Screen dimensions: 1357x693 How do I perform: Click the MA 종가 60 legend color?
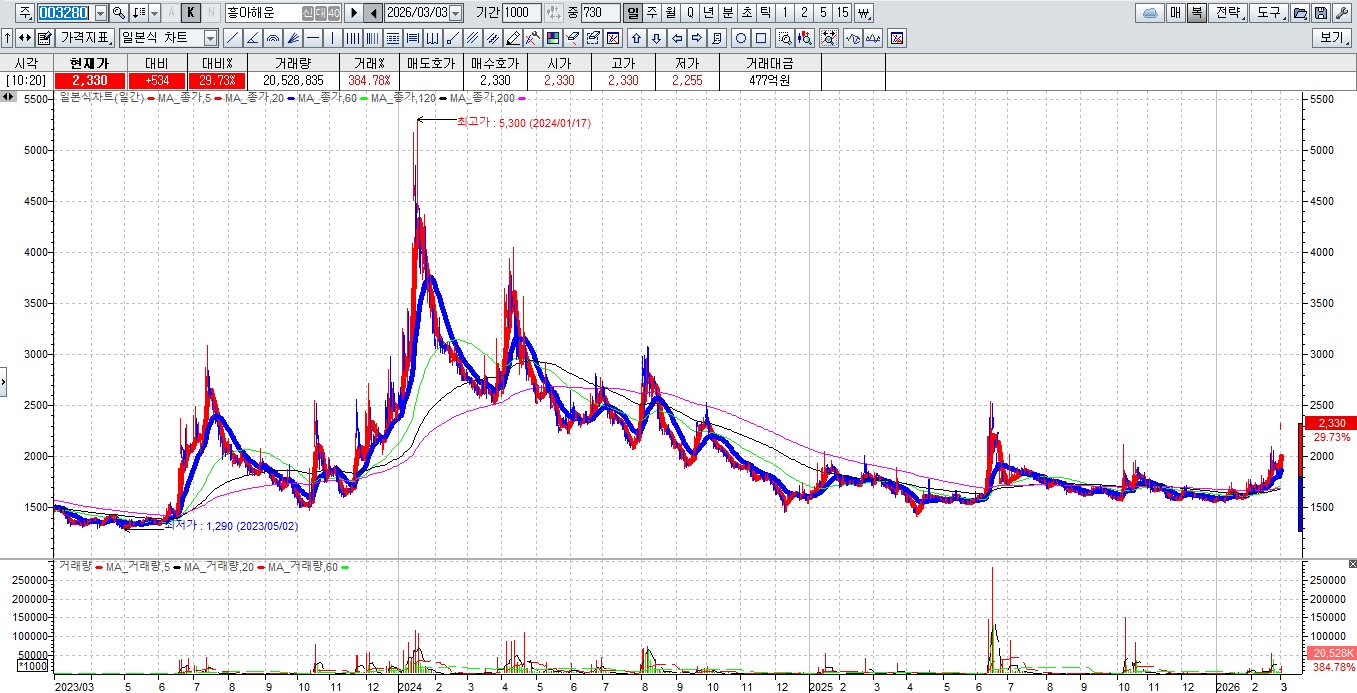365,98
